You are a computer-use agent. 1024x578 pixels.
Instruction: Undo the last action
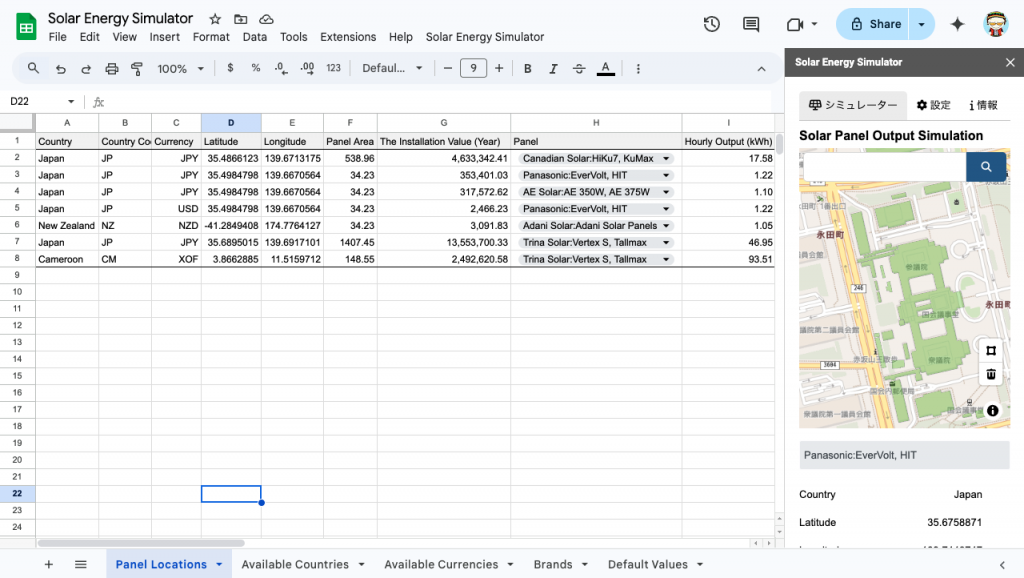[x=61, y=69]
